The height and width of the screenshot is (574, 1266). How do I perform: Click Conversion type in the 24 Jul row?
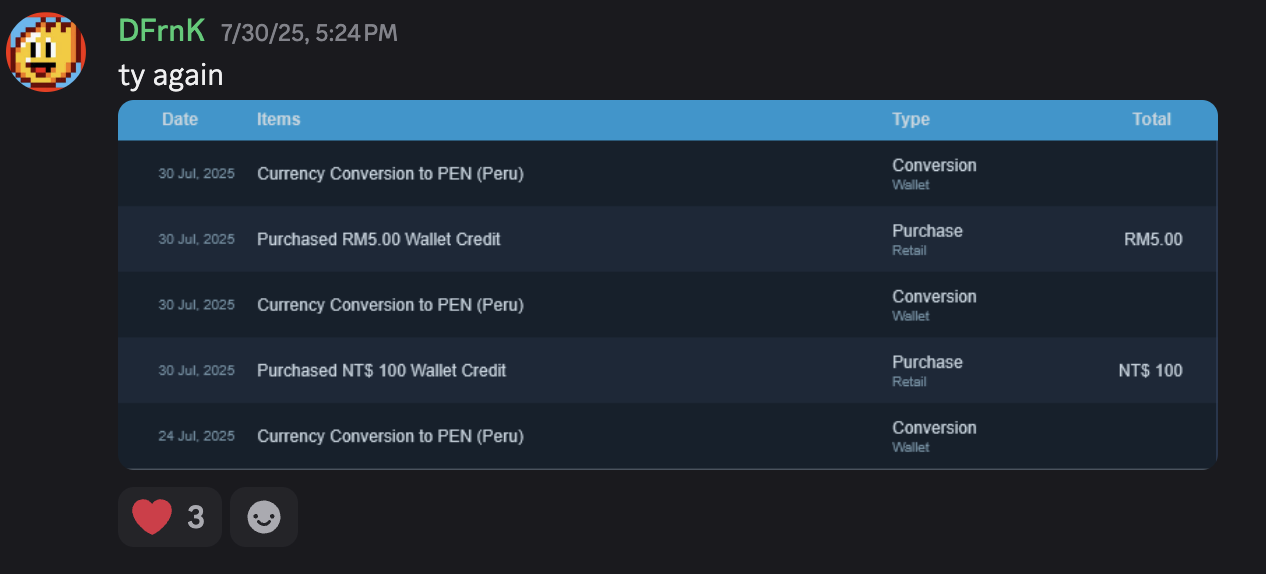point(934,428)
